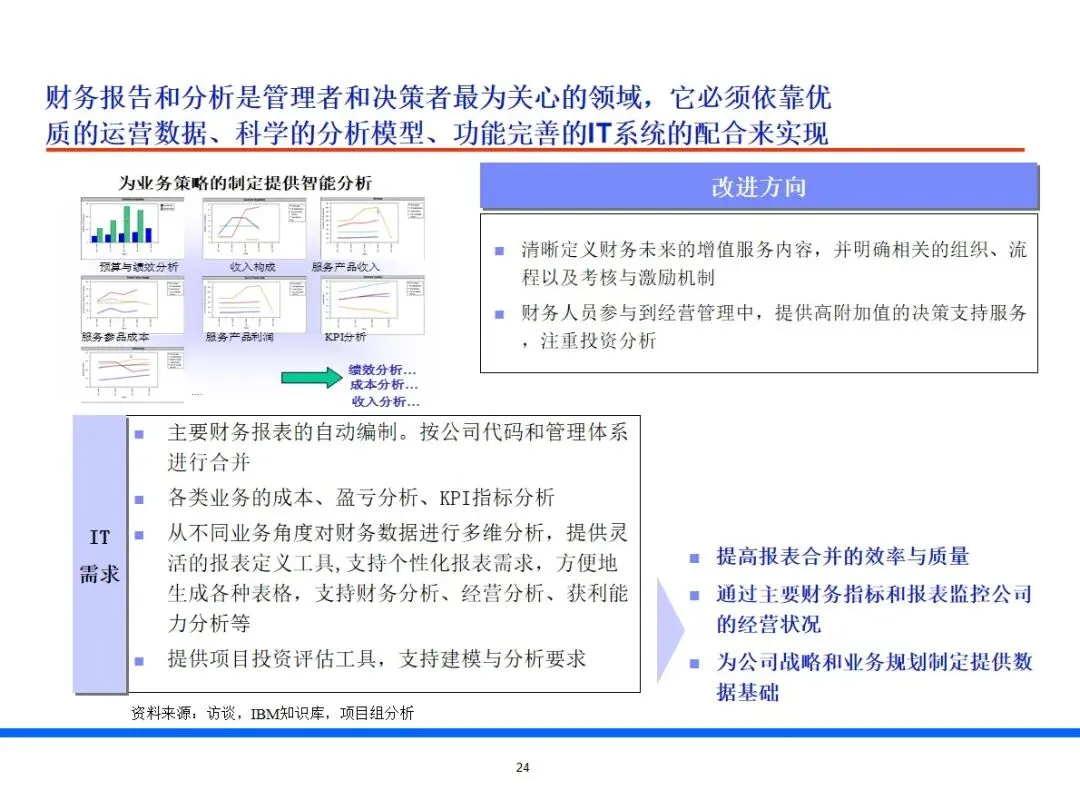The width and height of the screenshot is (1080, 810).
Task: Click the light purple chevron arrow beside IT需求 box
Action: pyautogui.click(x=670, y=630)
